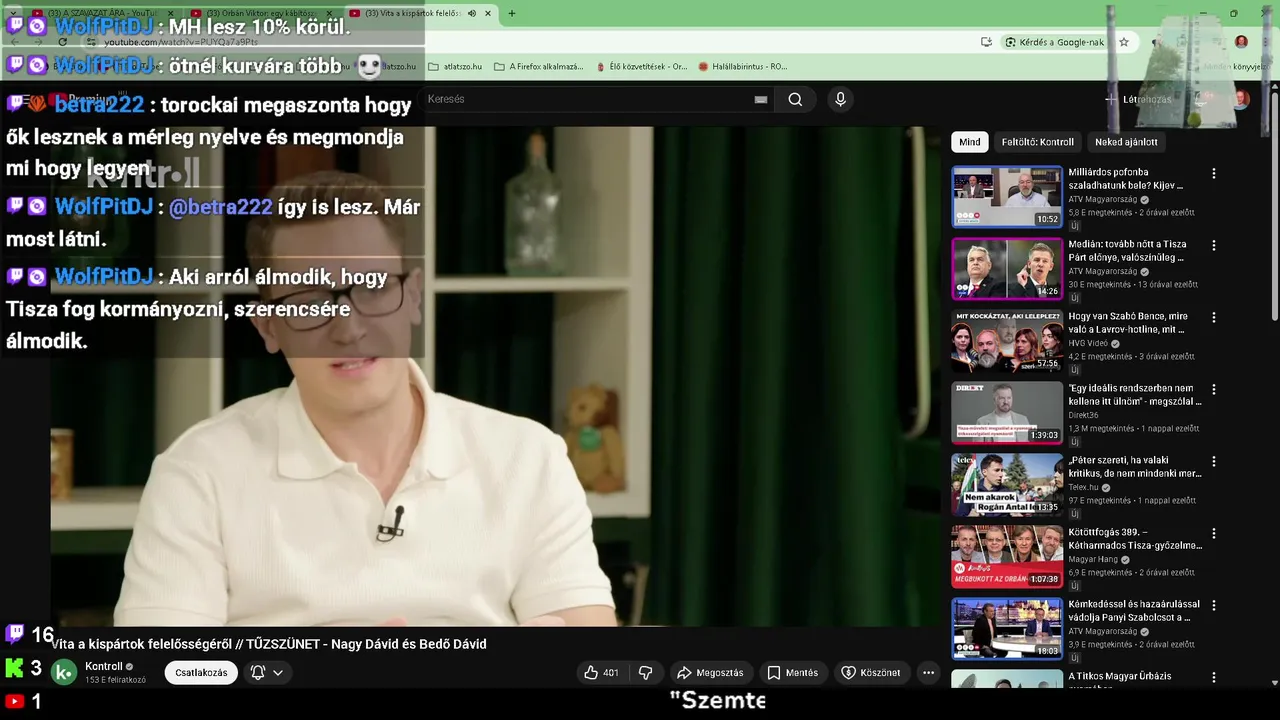Click the address bar URL youtube.com/watch

pos(181,42)
